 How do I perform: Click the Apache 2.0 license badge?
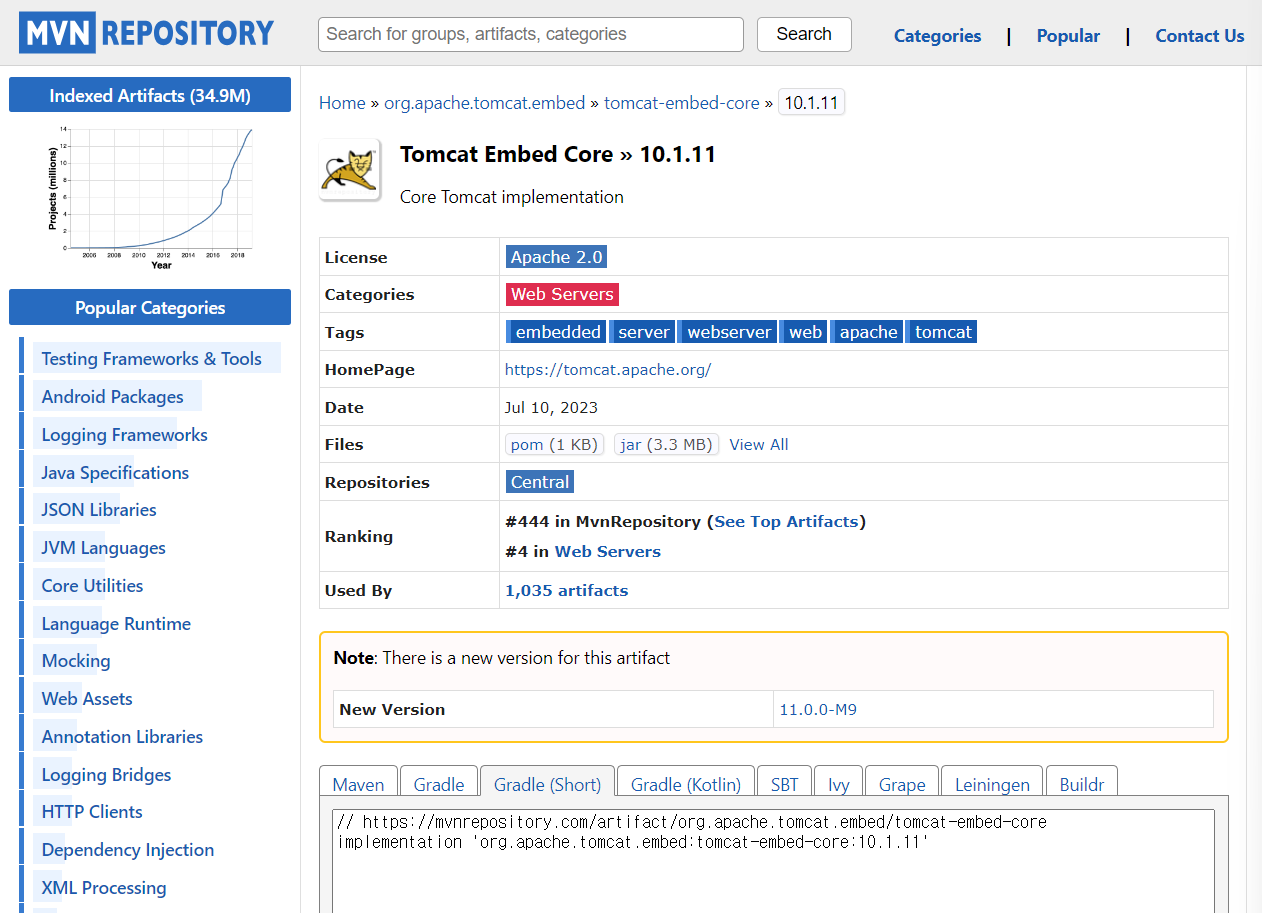(556, 257)
